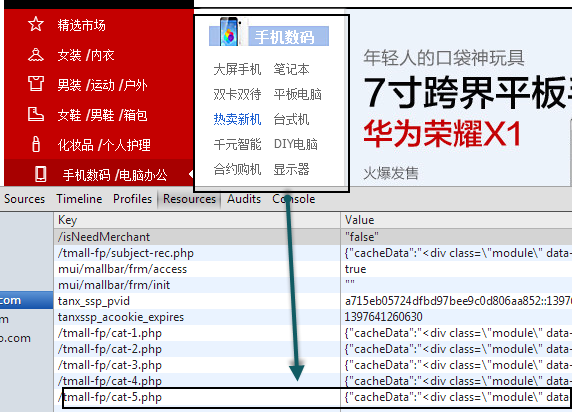
Task: Click the t-shirt icon for 男装/运动/户外
Action: 36,84
